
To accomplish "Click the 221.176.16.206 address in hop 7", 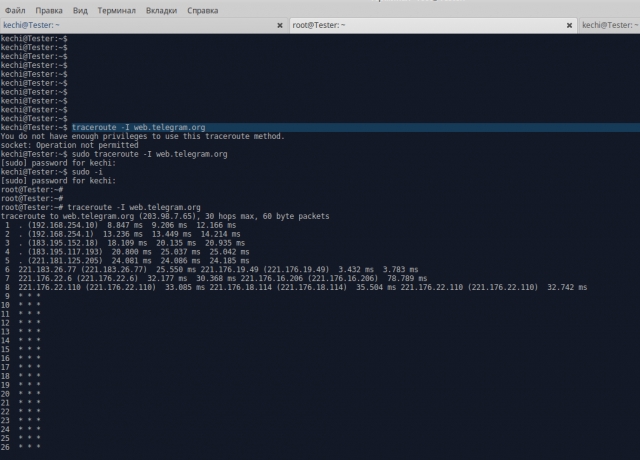I will tap(271, 278).
